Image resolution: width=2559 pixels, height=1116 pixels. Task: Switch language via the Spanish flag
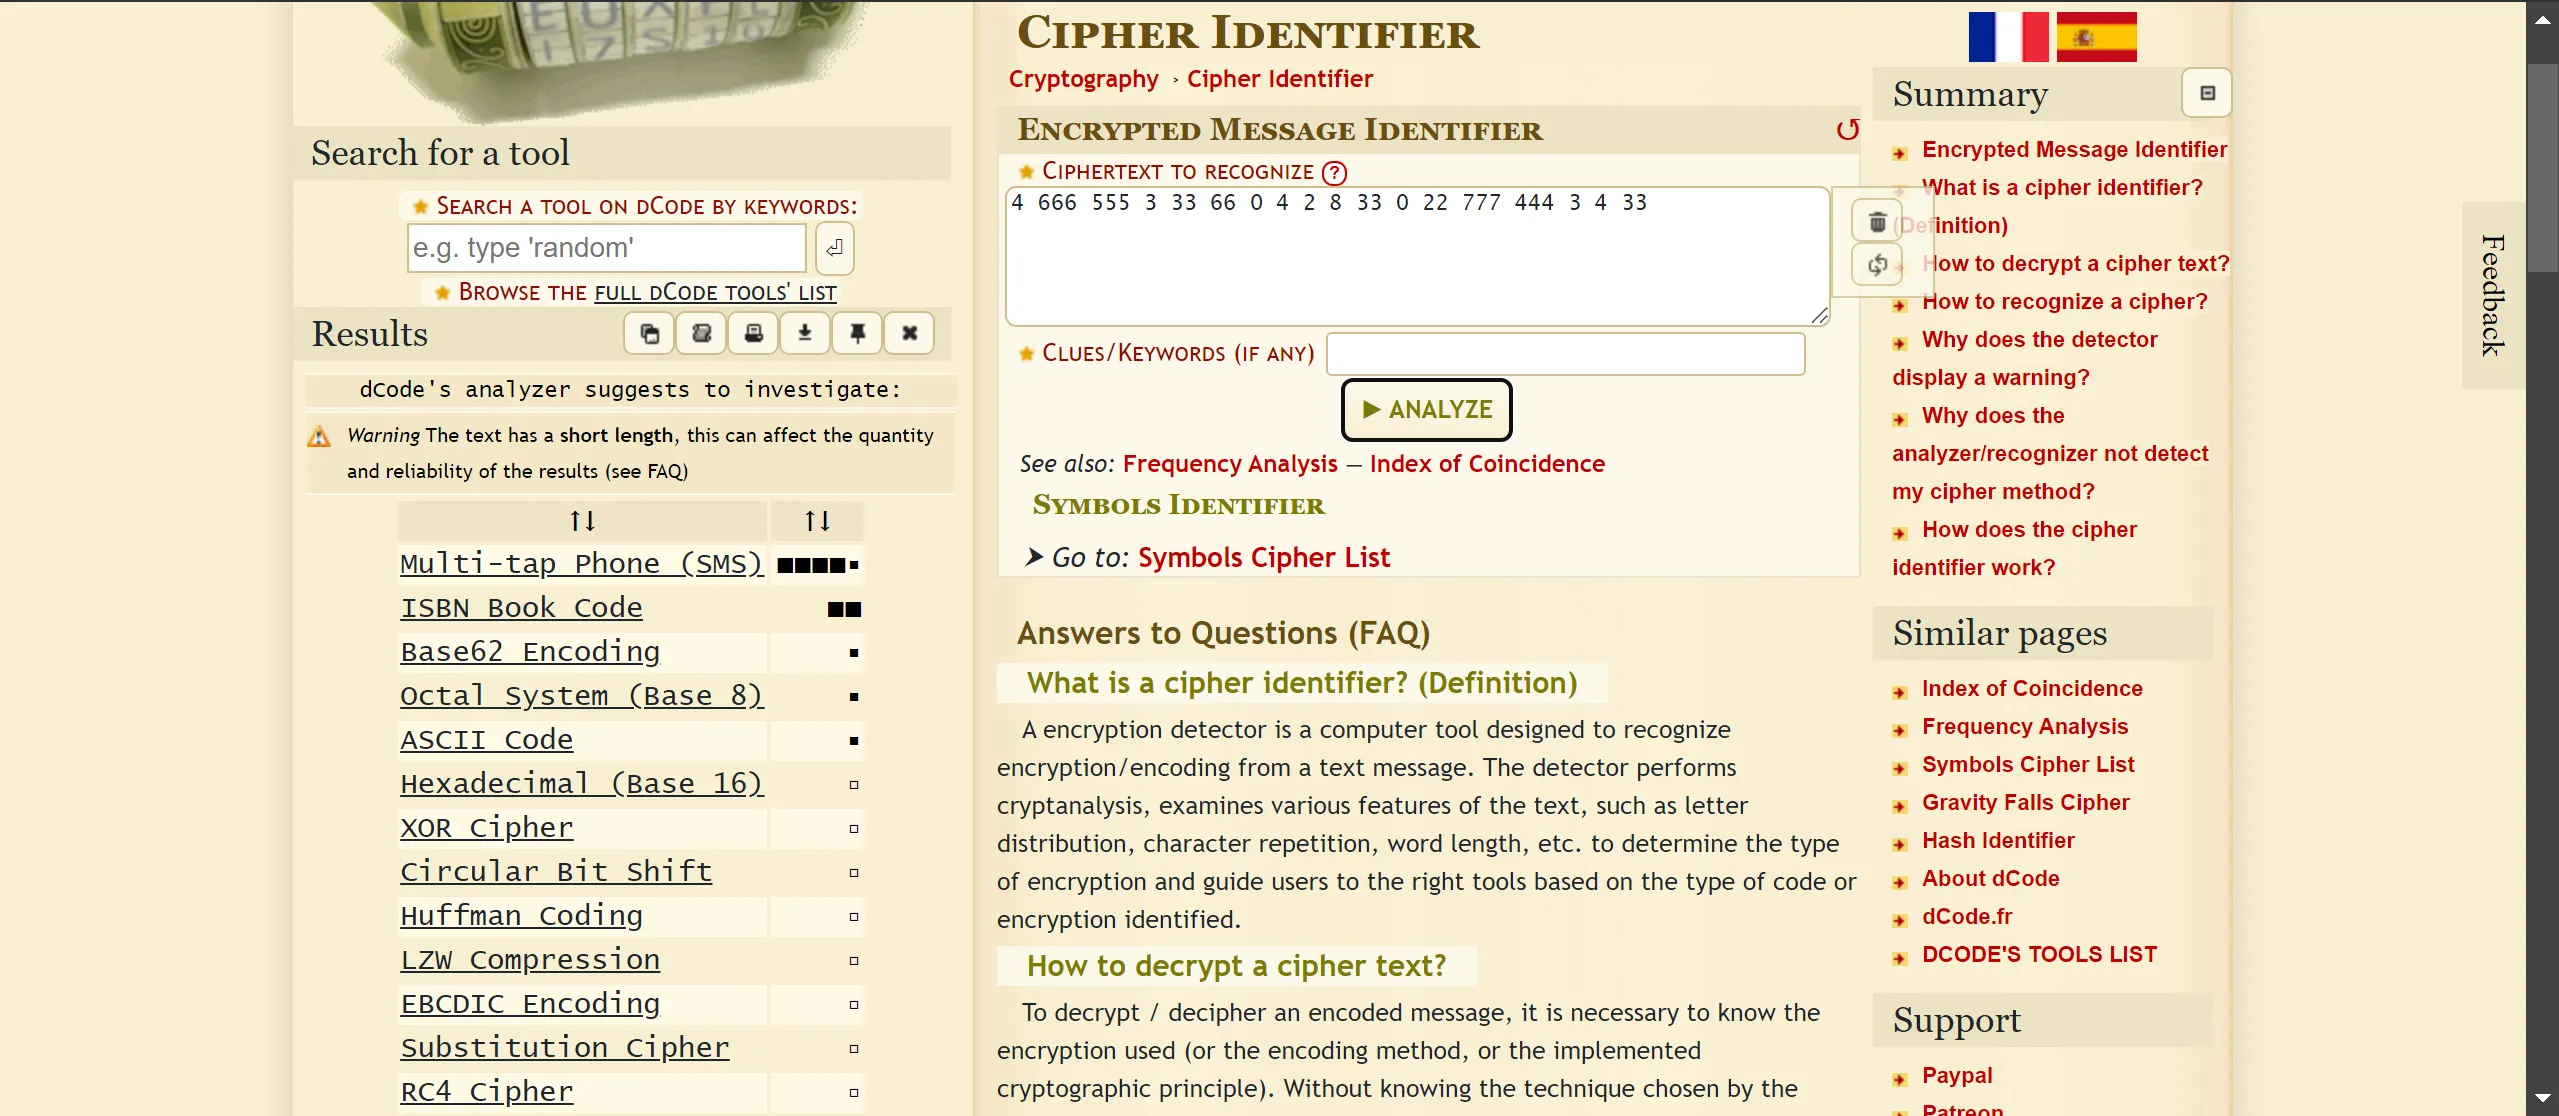pos(2096,37)
